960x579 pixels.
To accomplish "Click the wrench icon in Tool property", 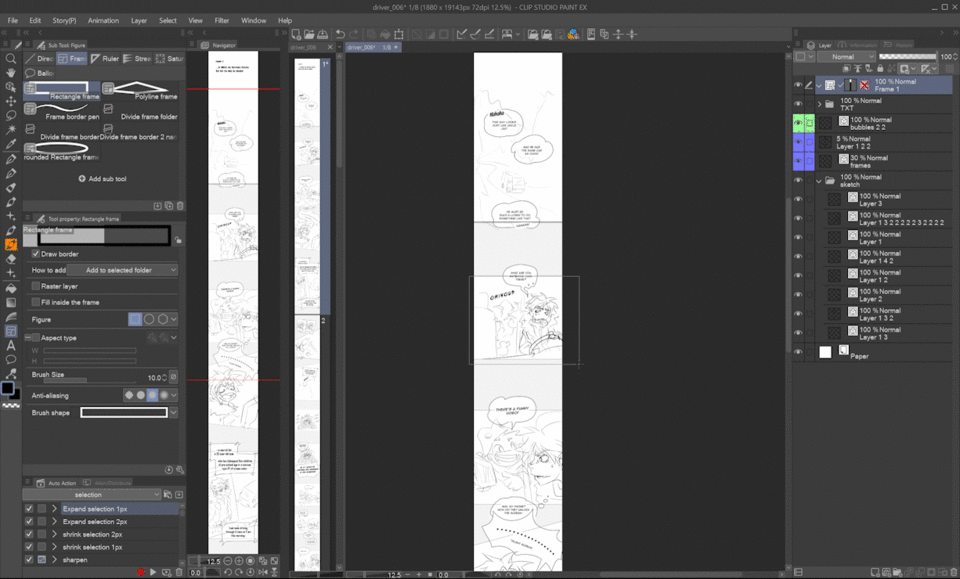I will click(180, 470).
